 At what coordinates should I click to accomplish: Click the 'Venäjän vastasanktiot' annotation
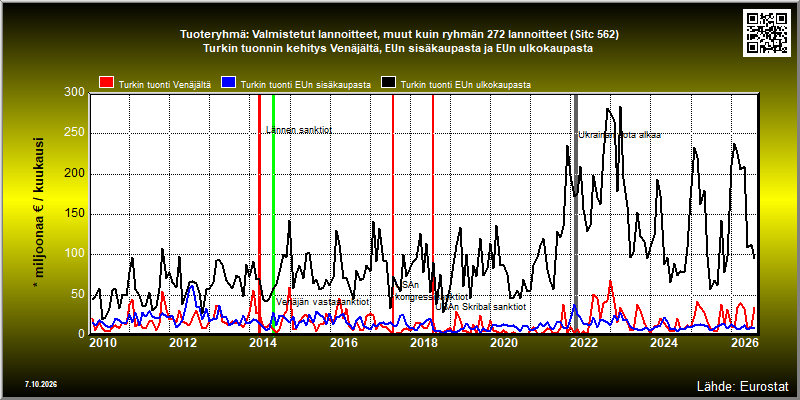point(322,302)
